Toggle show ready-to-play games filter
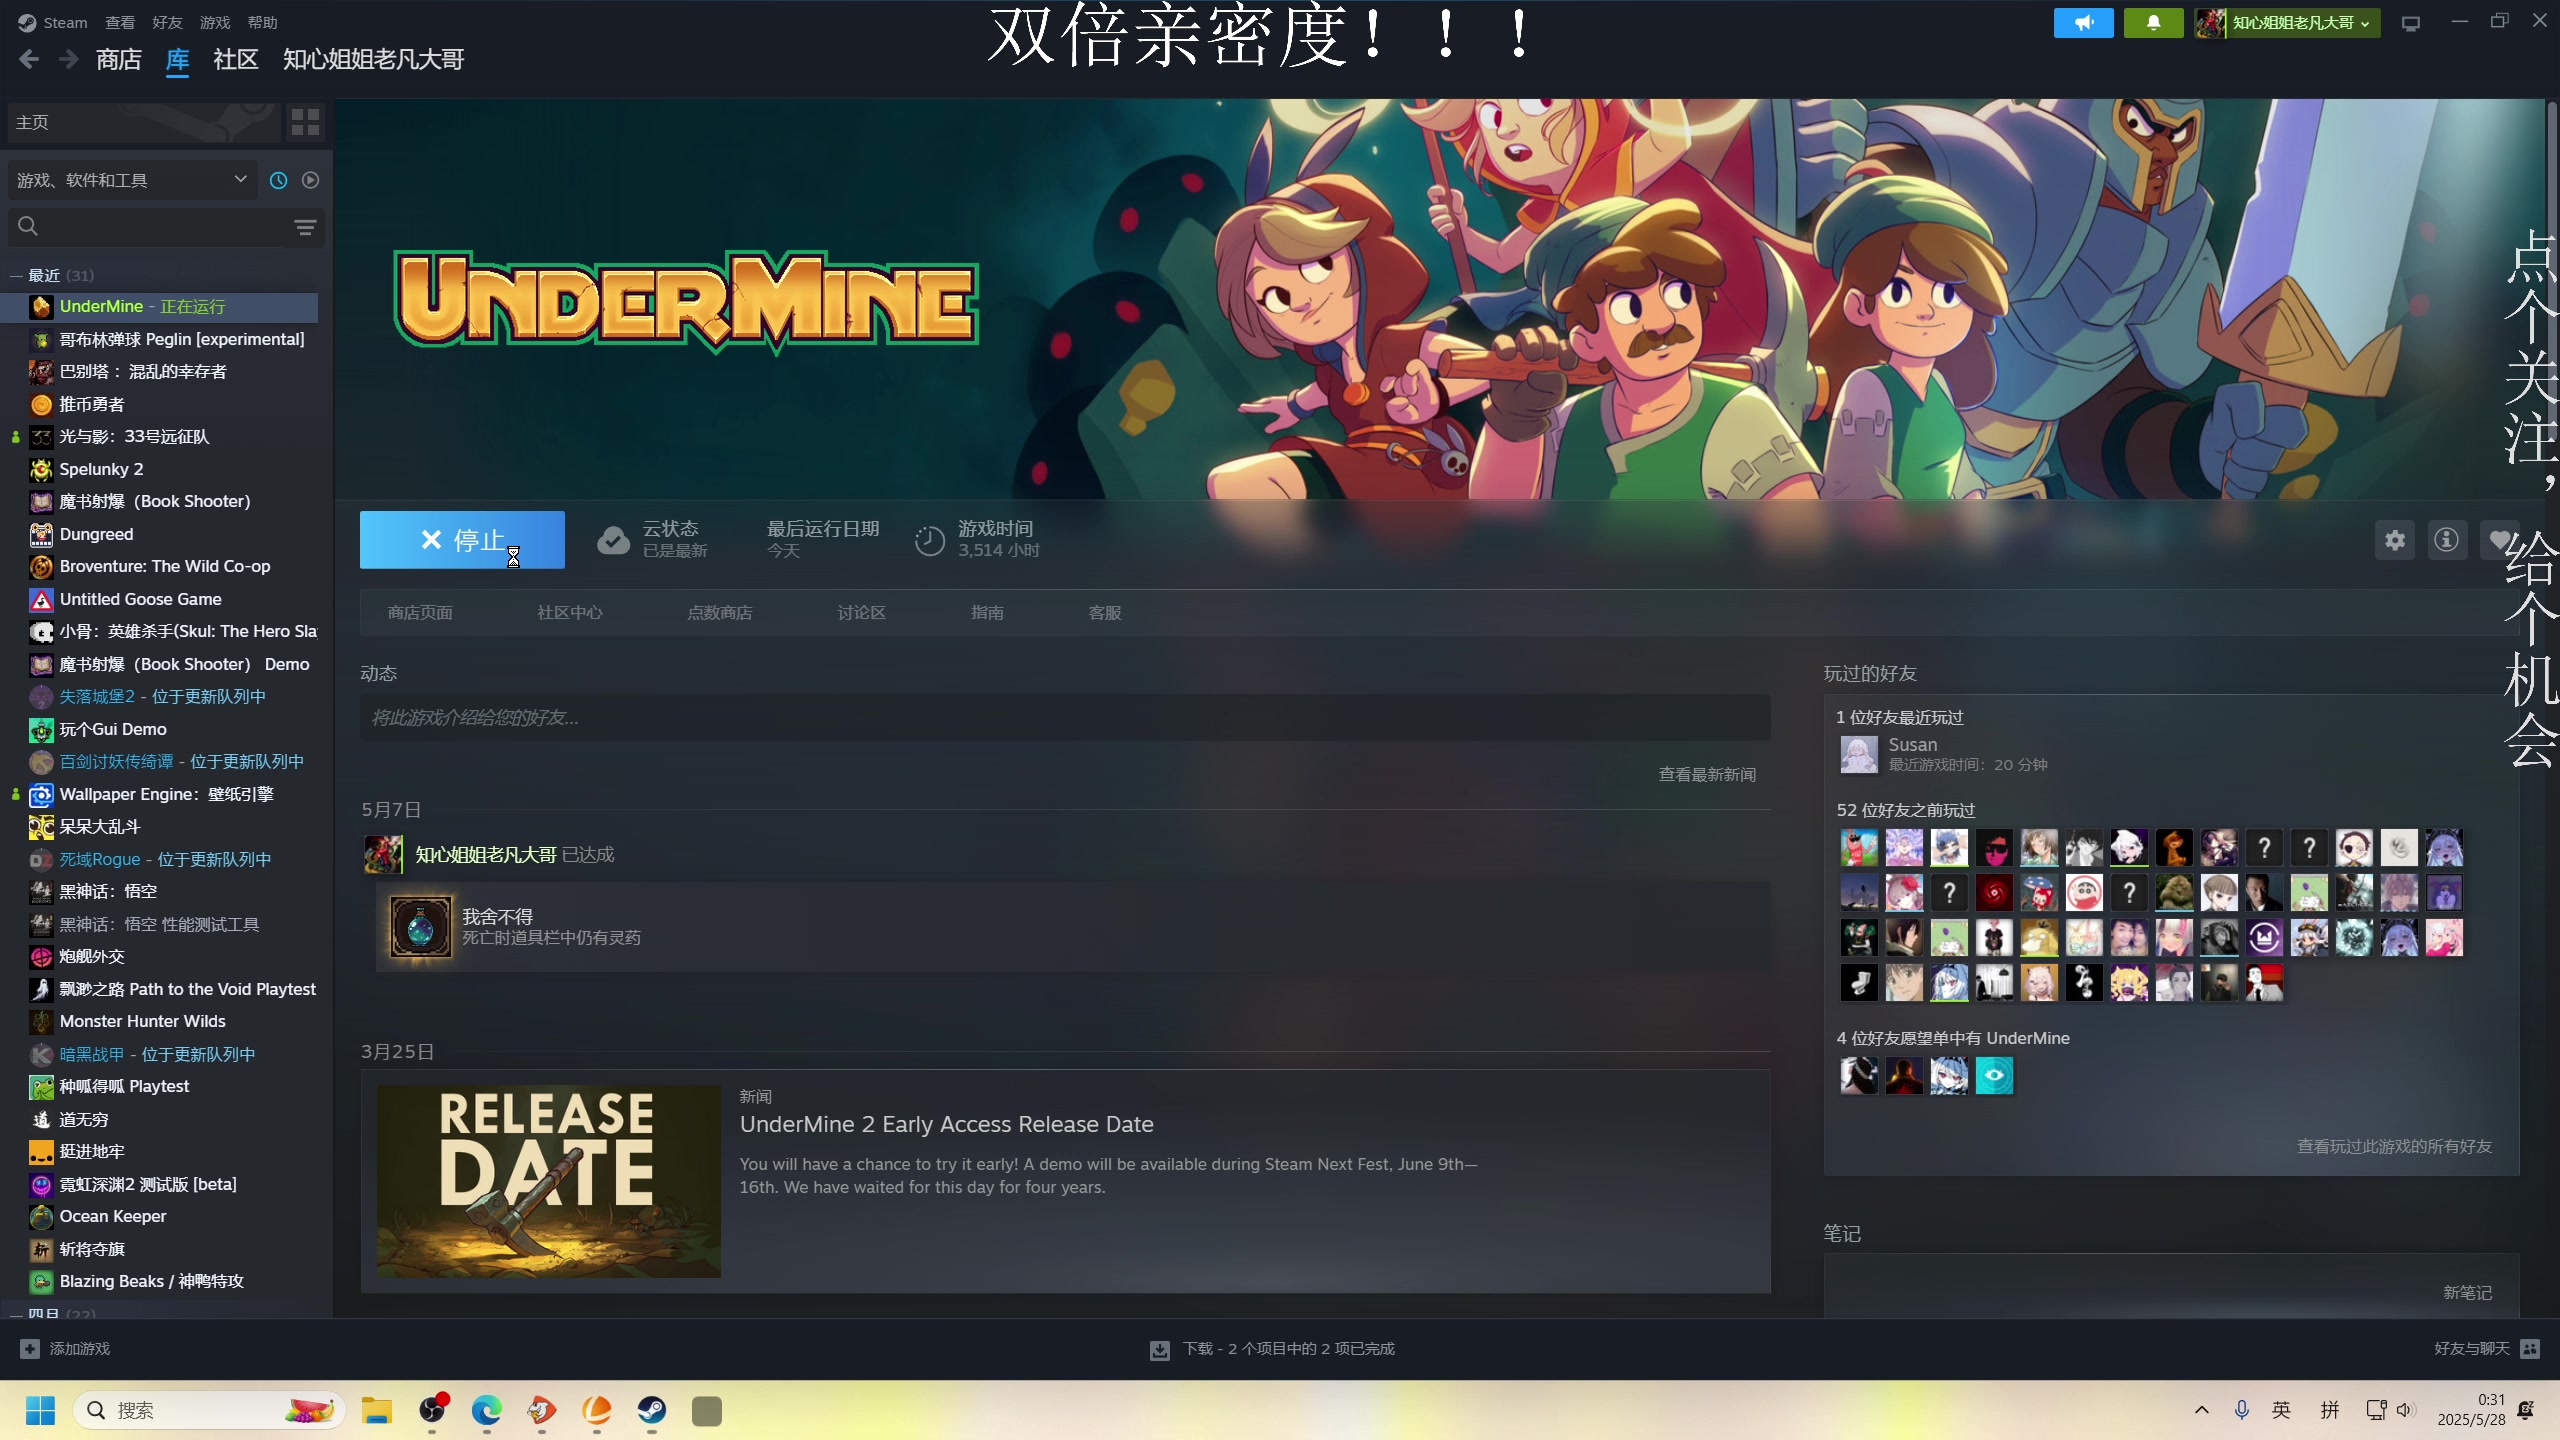Screen dimensions: 2560x1440 [311, 180]
